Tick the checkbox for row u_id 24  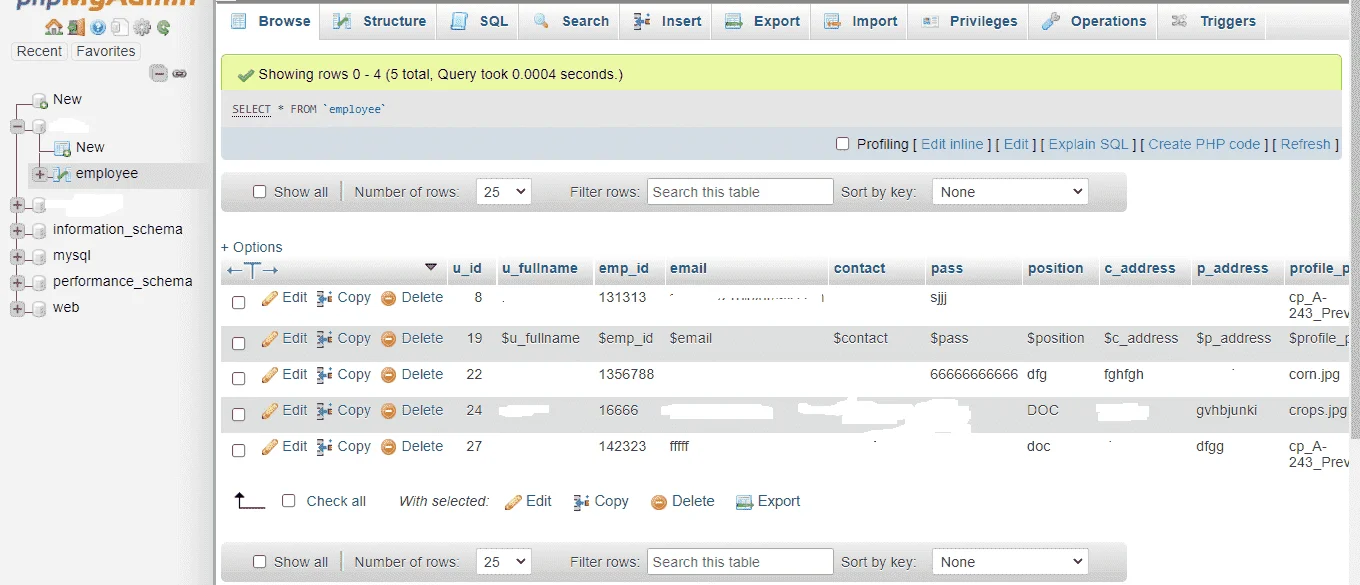coord(239,414)
